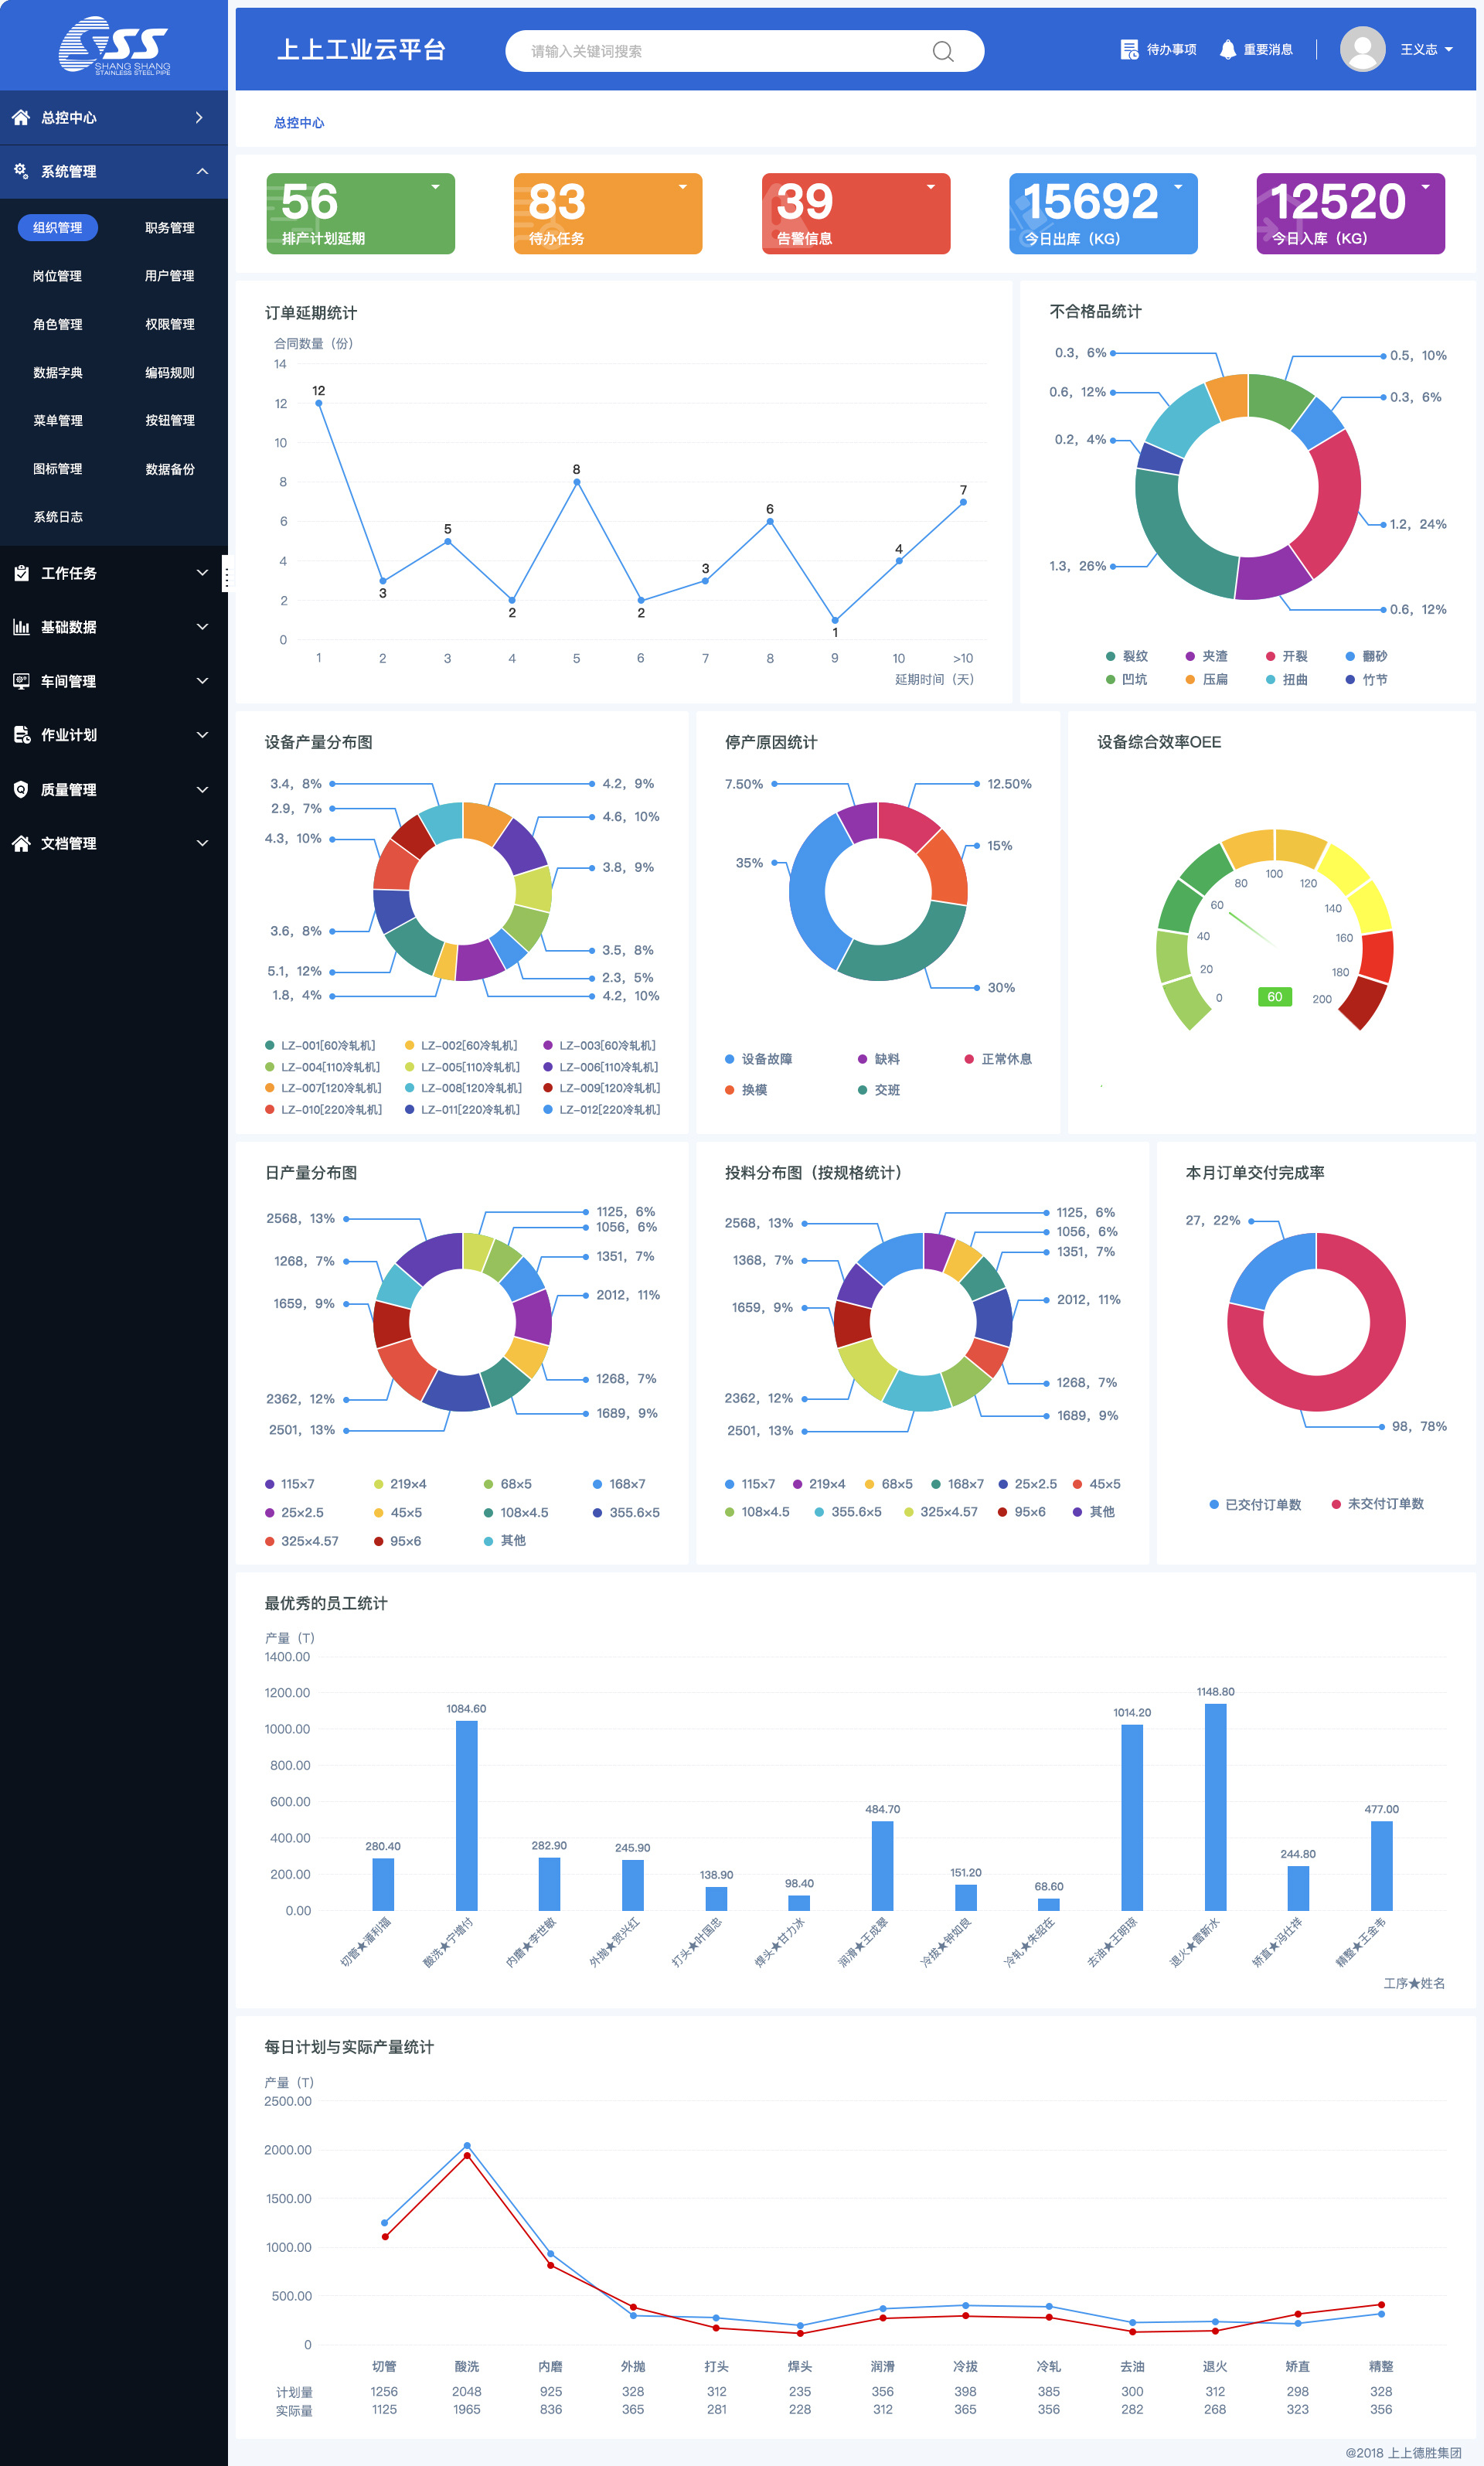This screenshot has width=1484, height=2466.
Task: Open the 王义志 user dropdown
Action: [1426, 50]
